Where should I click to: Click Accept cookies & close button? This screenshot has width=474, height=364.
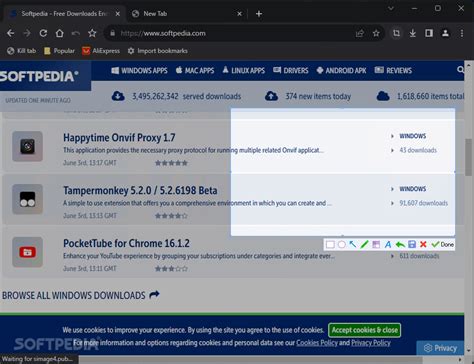pyautogui.click(x=365, y=330)
